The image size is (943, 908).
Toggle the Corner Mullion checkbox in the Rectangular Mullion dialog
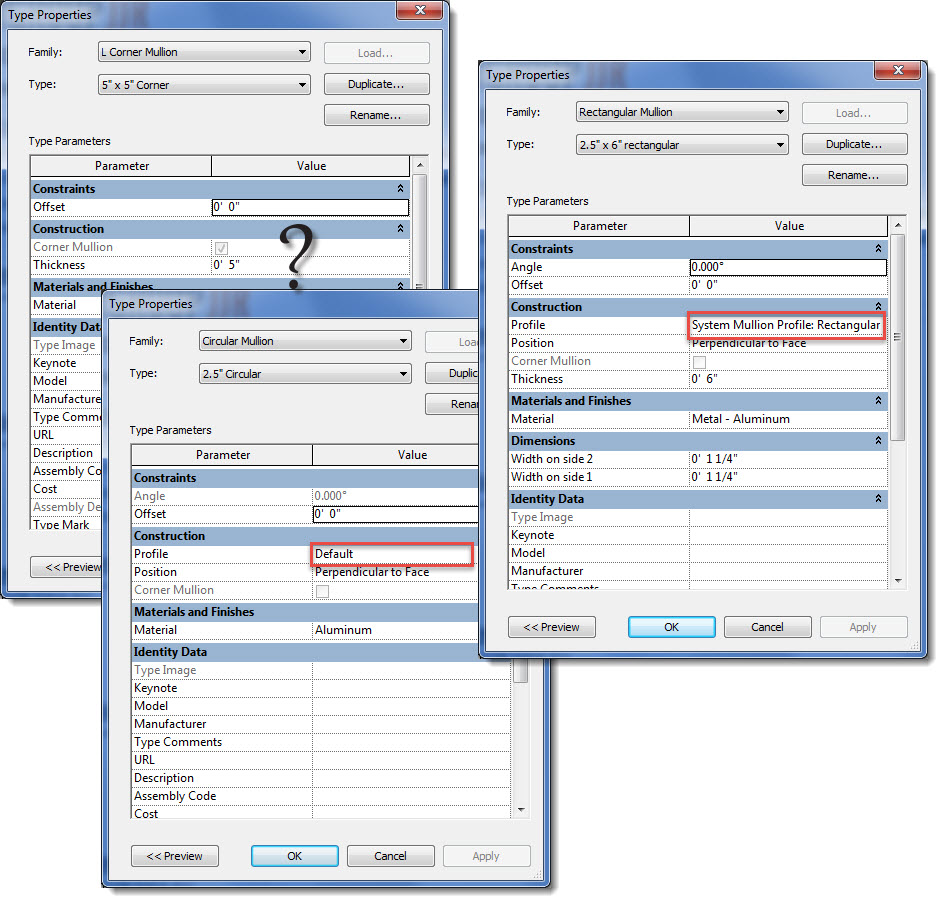[x=698, y=360]
